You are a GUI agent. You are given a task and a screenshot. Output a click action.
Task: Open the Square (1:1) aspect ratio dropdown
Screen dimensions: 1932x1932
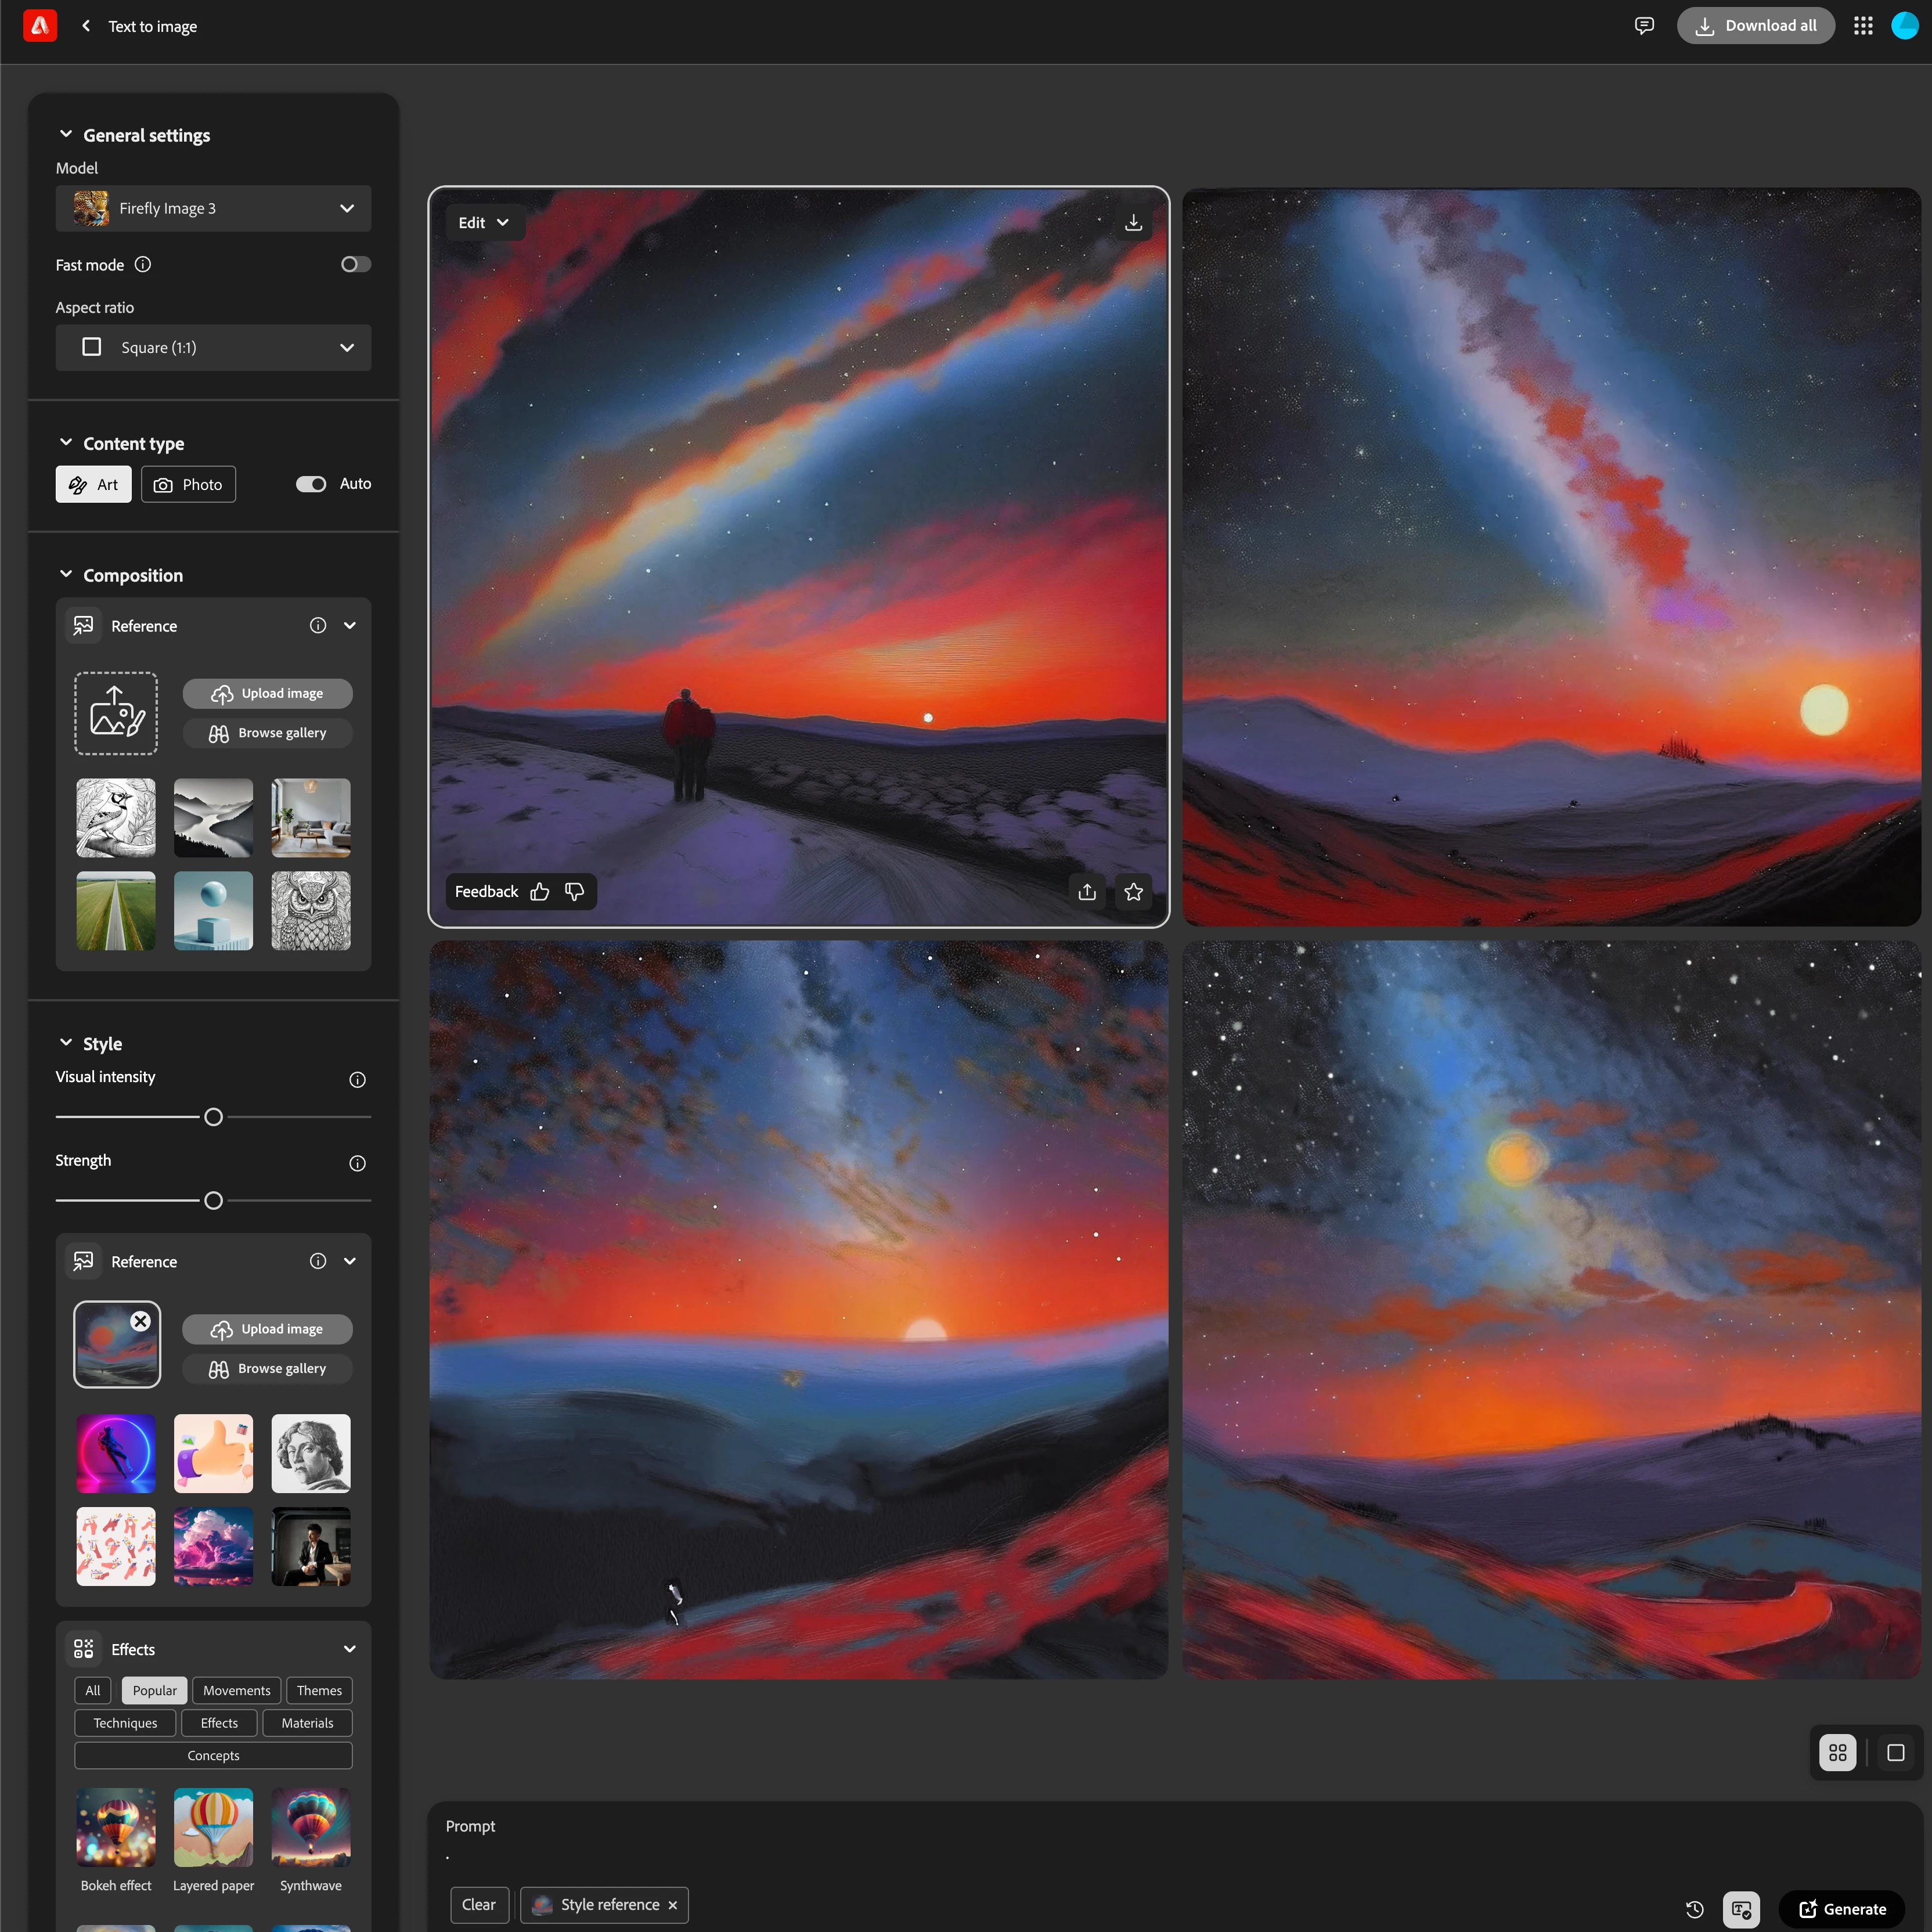213,348
